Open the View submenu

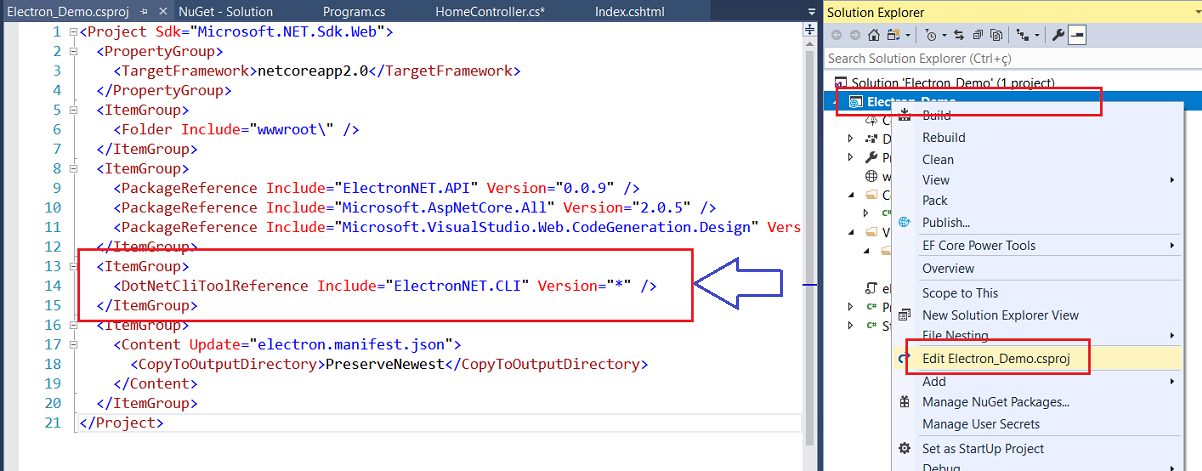(x=1036, y=180)
